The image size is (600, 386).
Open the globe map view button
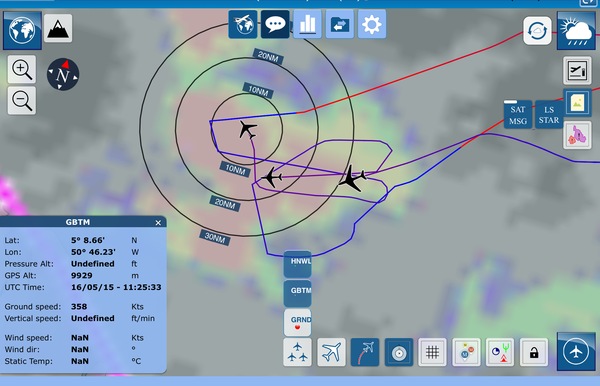point(22,30)
